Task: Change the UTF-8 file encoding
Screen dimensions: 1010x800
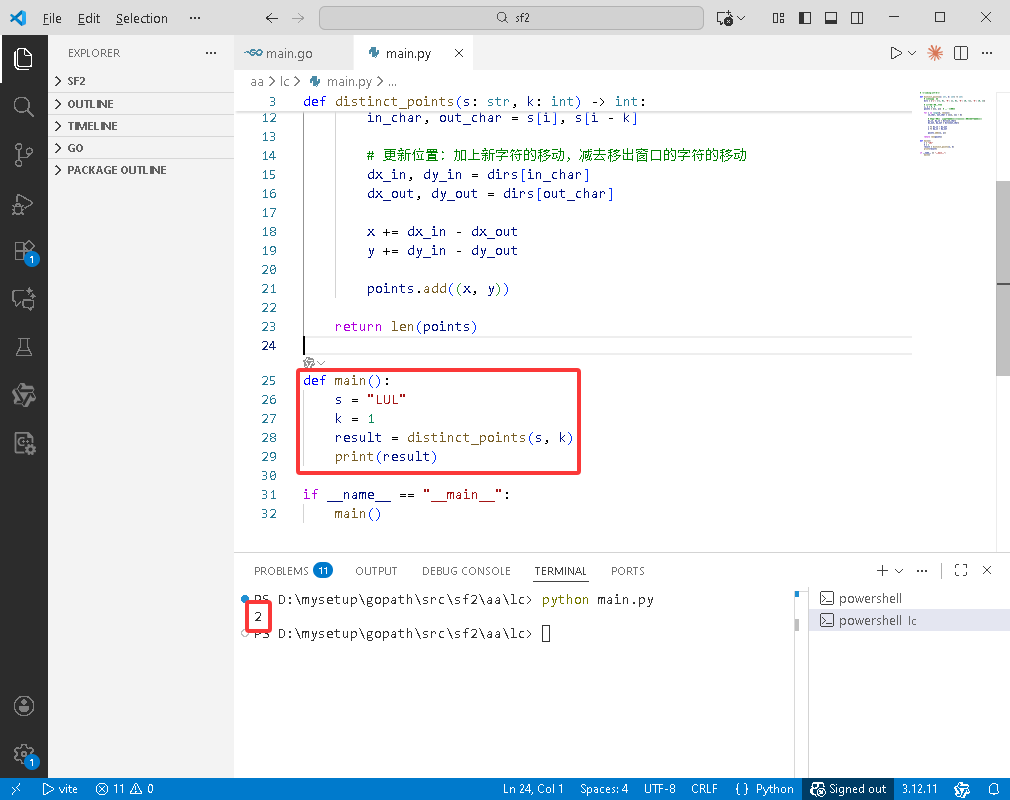Action: [660, 789]
